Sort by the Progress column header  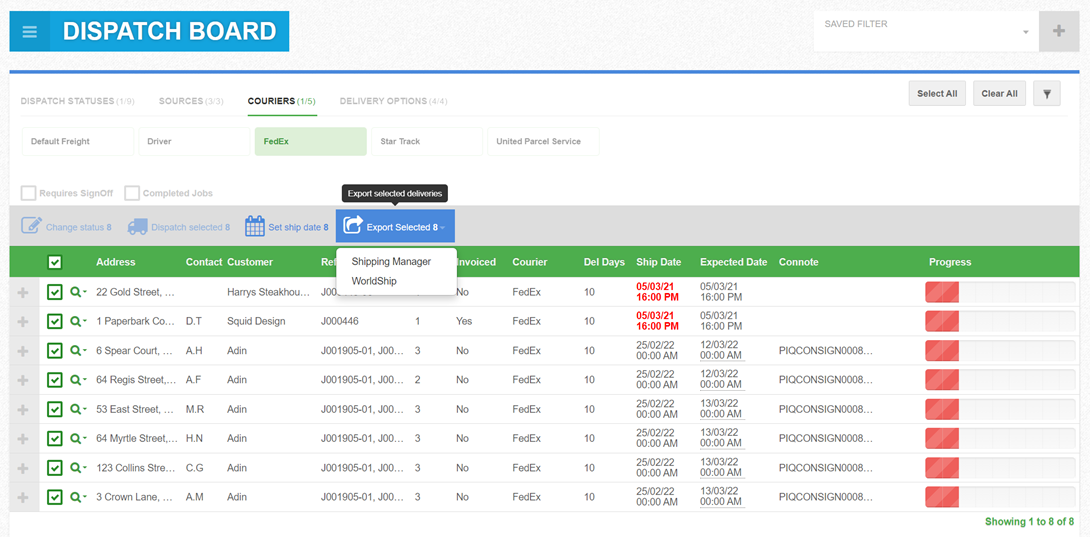[x=950, y=262]
